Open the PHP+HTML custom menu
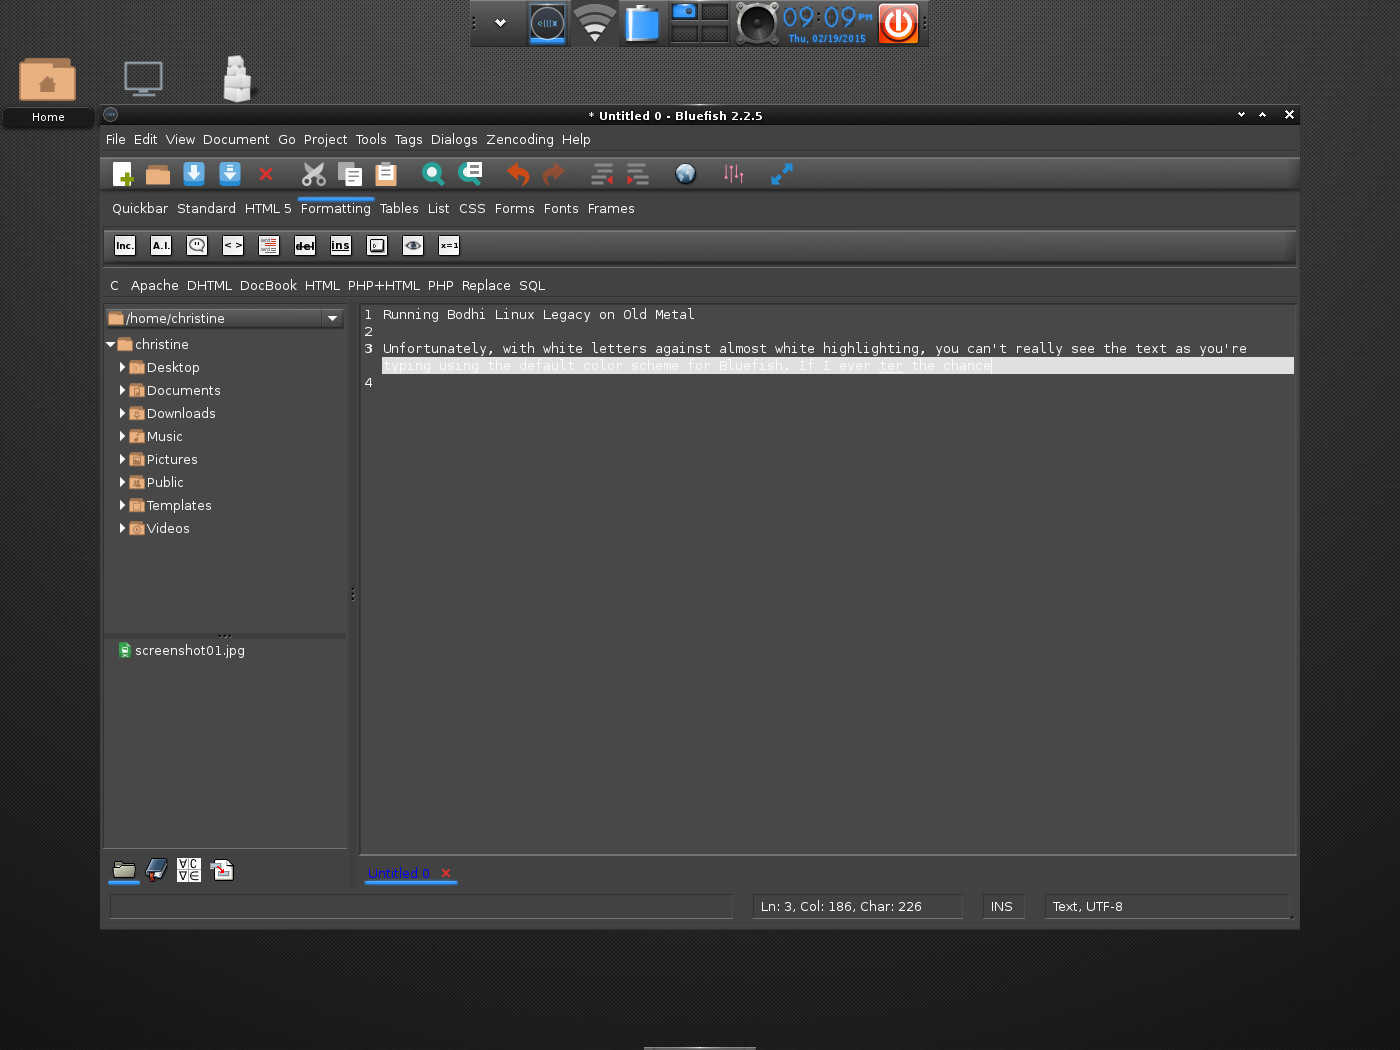 tap(384, 285)
